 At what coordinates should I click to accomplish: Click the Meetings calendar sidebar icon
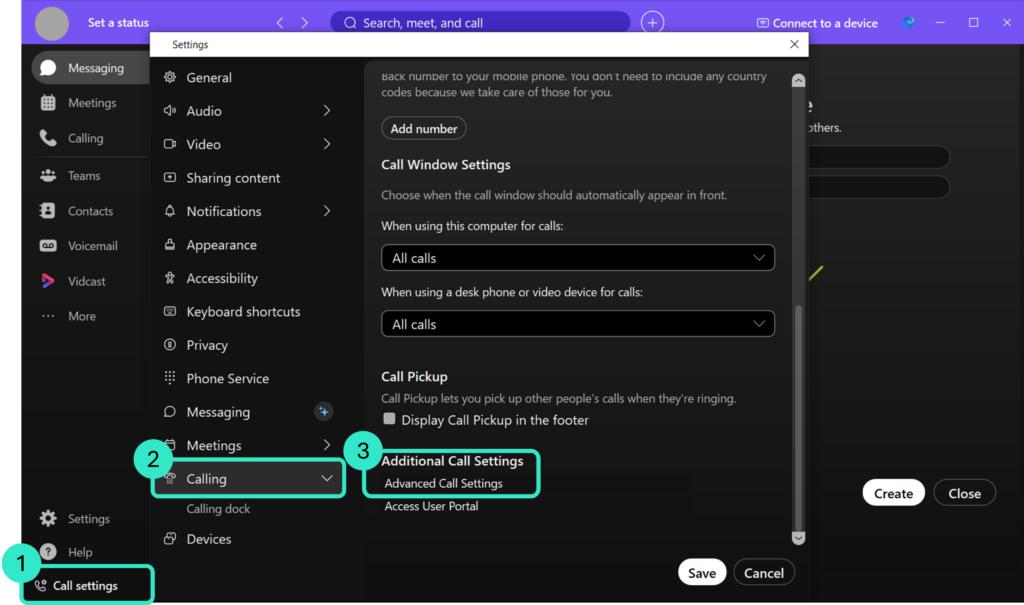coord(48,103)
